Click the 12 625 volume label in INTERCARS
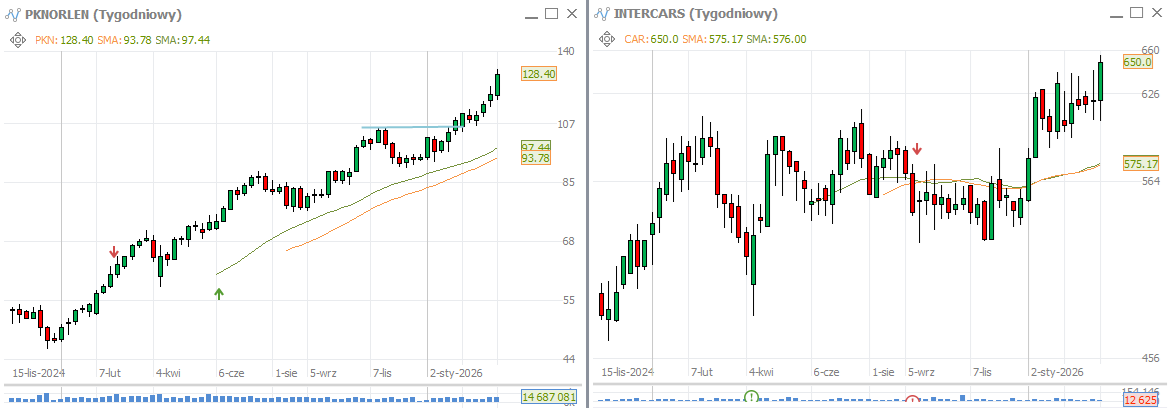Viewport: 1168px width, 408px height. tap(1140, 401)
